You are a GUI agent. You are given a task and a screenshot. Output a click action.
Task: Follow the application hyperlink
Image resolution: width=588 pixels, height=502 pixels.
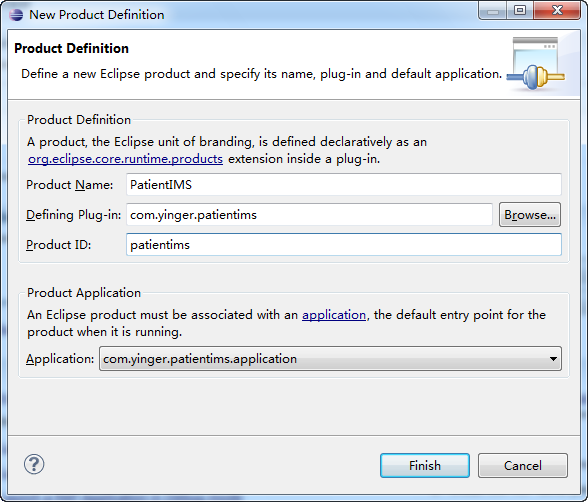point(334,315)
